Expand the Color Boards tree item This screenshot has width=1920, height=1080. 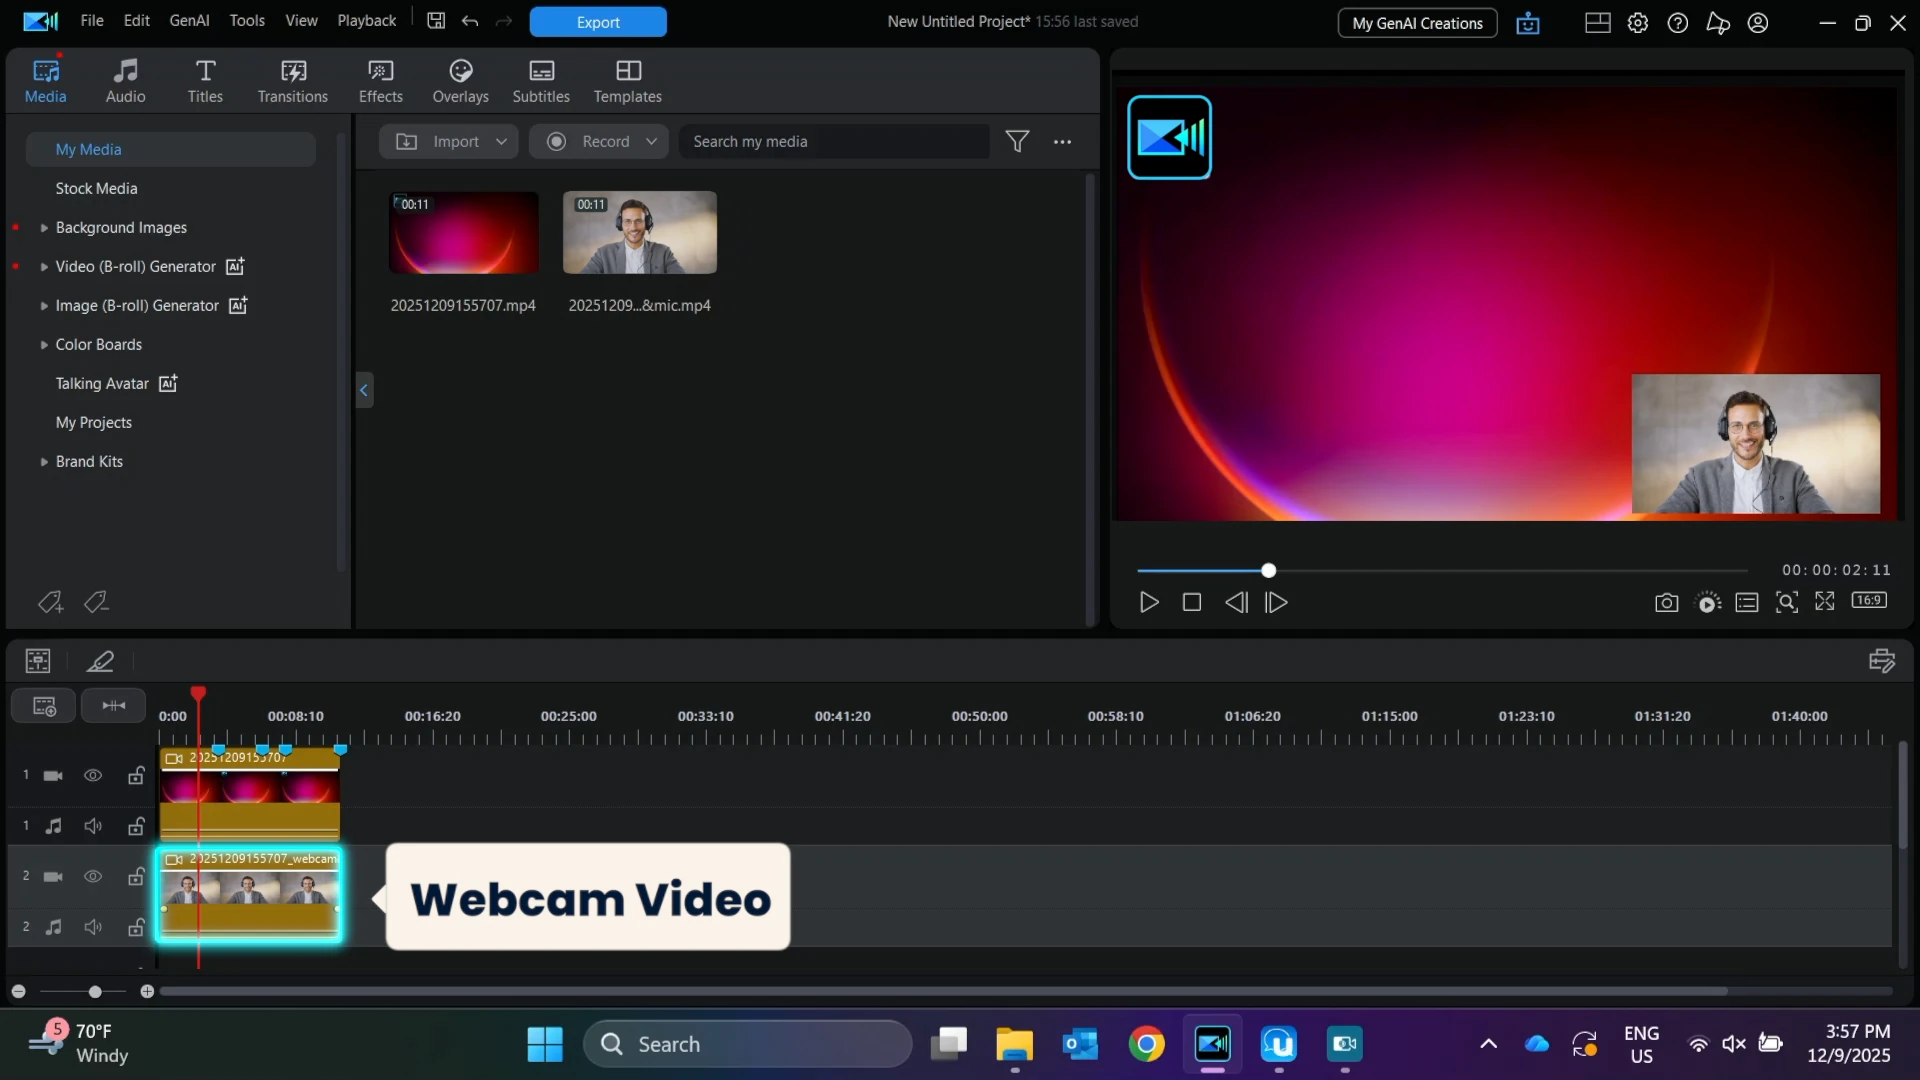(x=44, y=345)
